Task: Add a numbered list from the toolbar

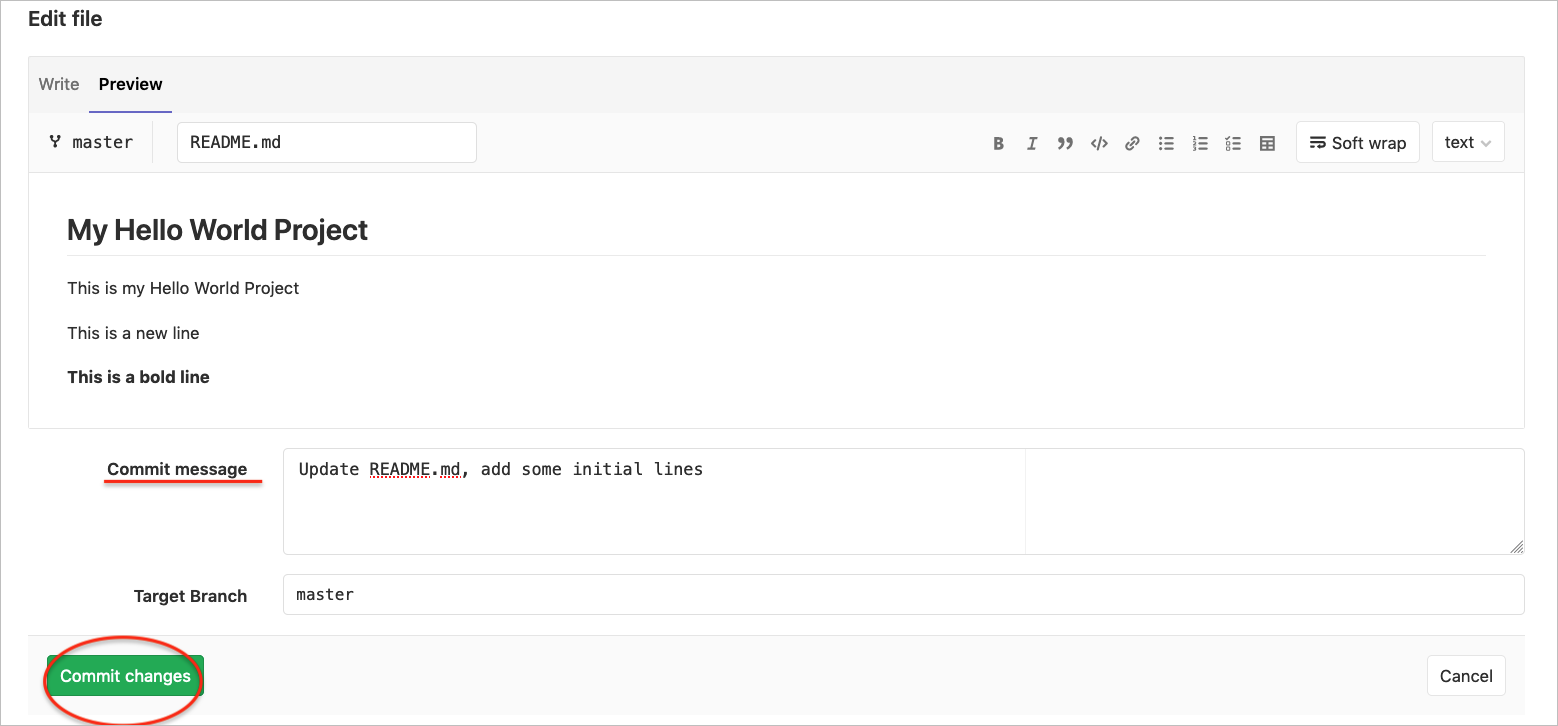Action: (x=1200, y=143)
